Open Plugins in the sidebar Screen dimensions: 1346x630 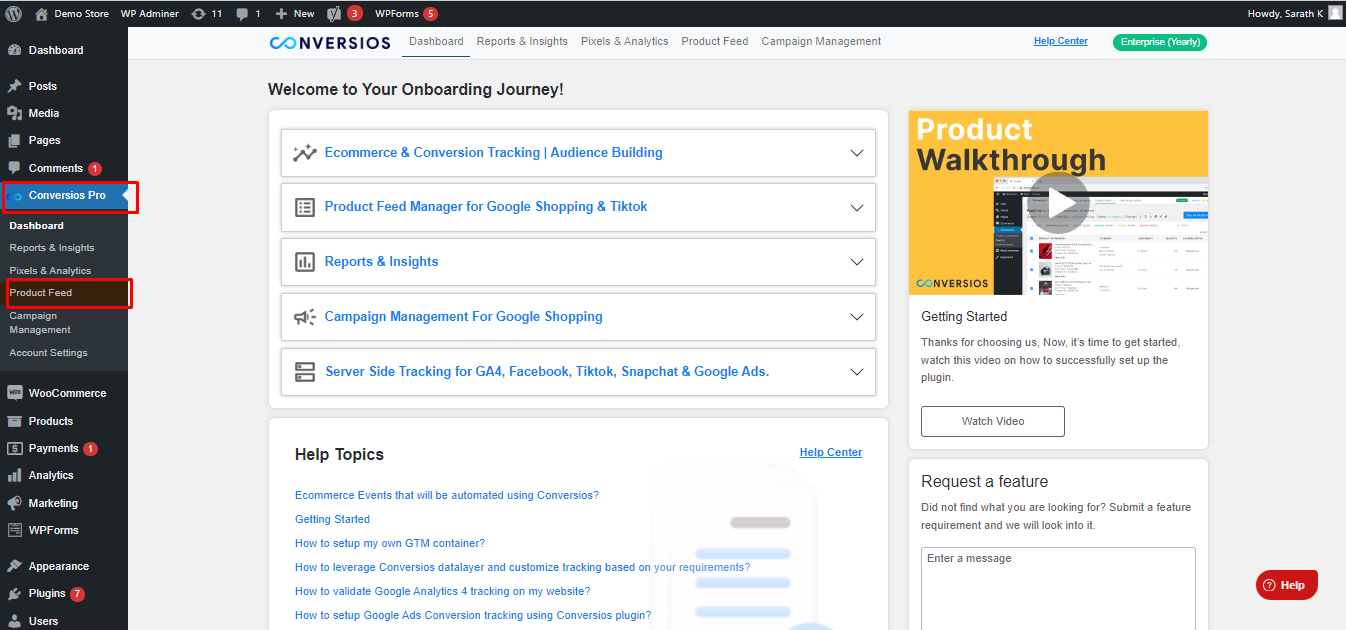(x=46, y=593)
